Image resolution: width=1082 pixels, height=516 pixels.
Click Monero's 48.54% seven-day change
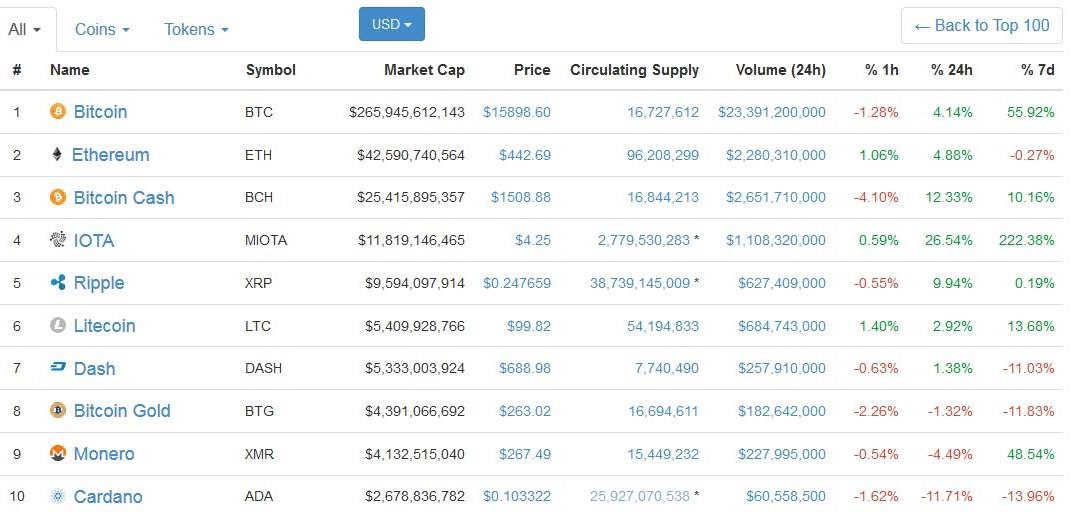[x=1031, y=454]
